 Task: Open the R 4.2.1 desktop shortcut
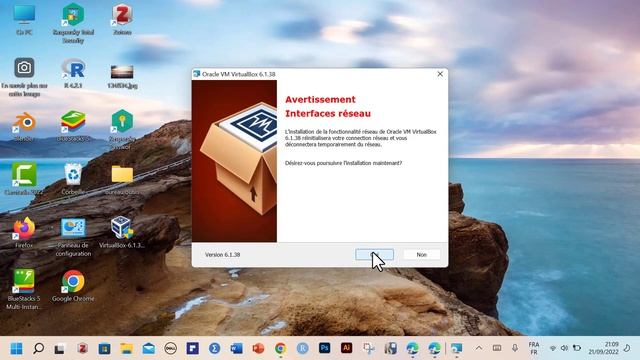pyautogui.click(x=73, y=74)
